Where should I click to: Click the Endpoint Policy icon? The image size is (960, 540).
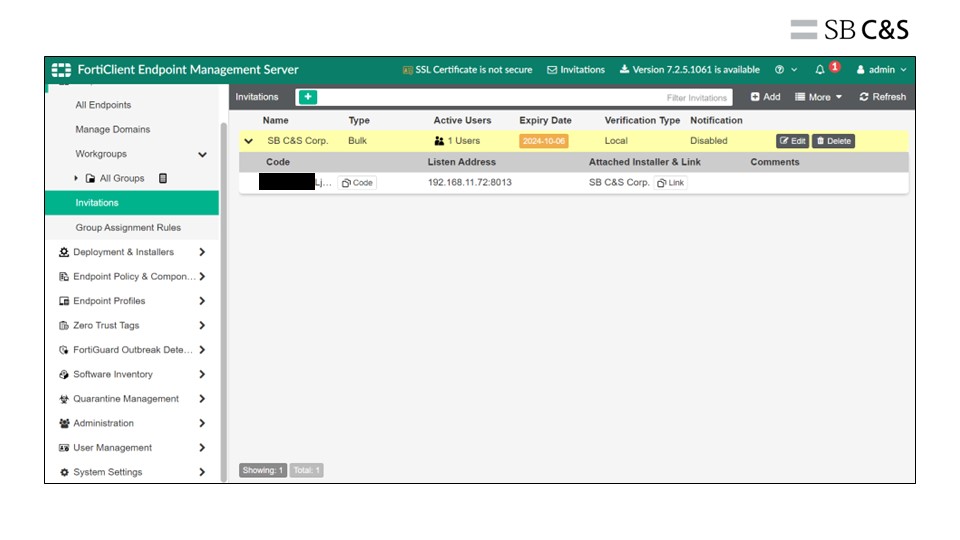tap(64, 276)
